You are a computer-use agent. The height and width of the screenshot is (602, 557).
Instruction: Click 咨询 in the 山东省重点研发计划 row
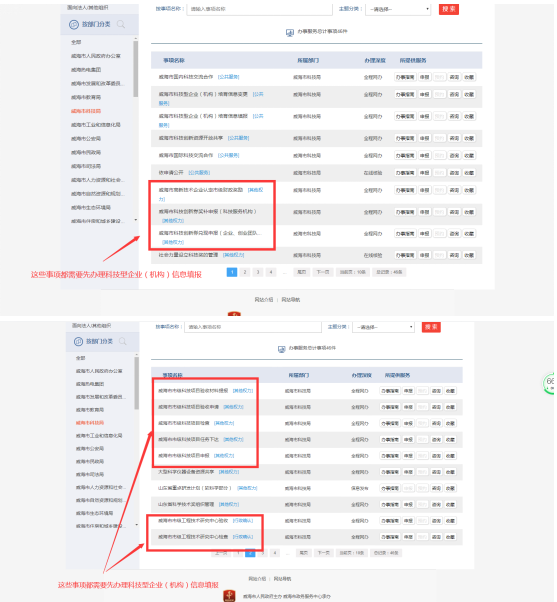[436, 488]
